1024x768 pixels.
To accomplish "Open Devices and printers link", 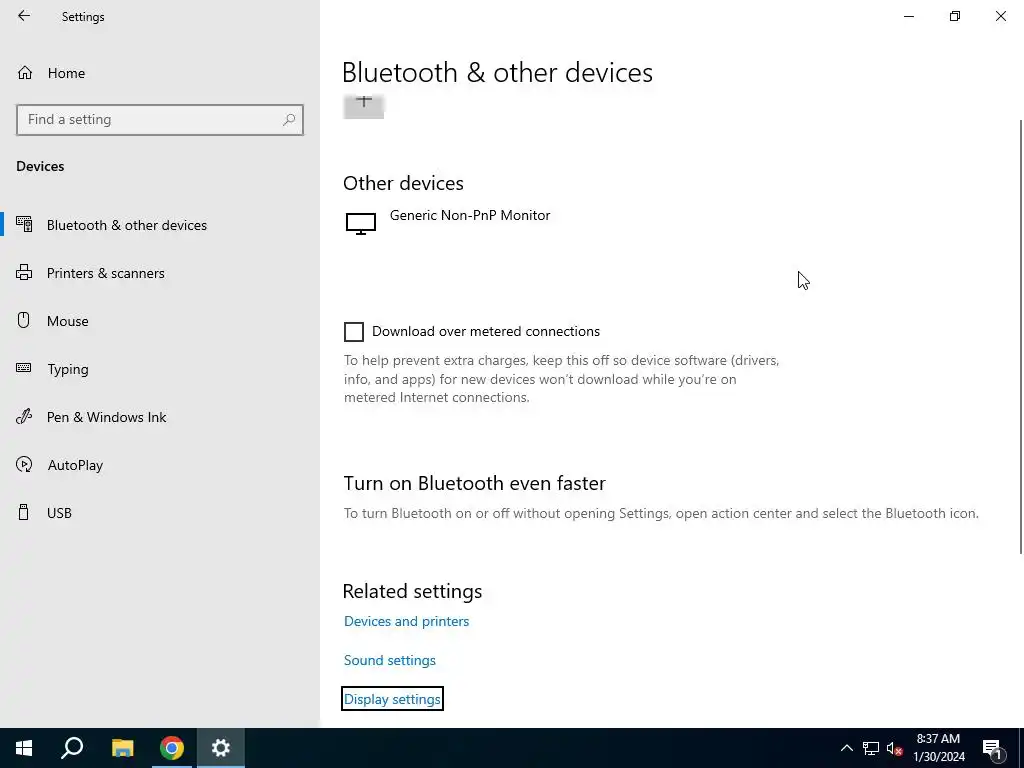I will pyautogui.click(x=406, y=621).
